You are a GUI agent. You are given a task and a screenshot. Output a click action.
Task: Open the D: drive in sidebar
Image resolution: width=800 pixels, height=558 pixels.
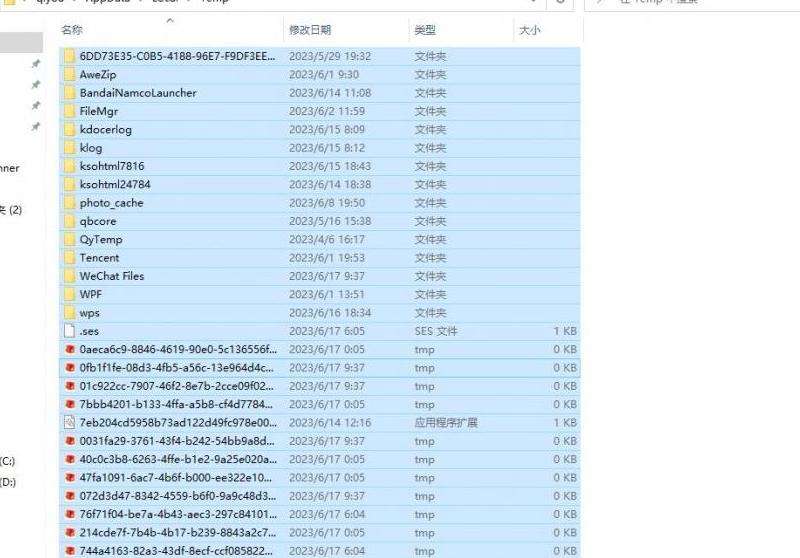pyautogui.click(x=8, y=482)
